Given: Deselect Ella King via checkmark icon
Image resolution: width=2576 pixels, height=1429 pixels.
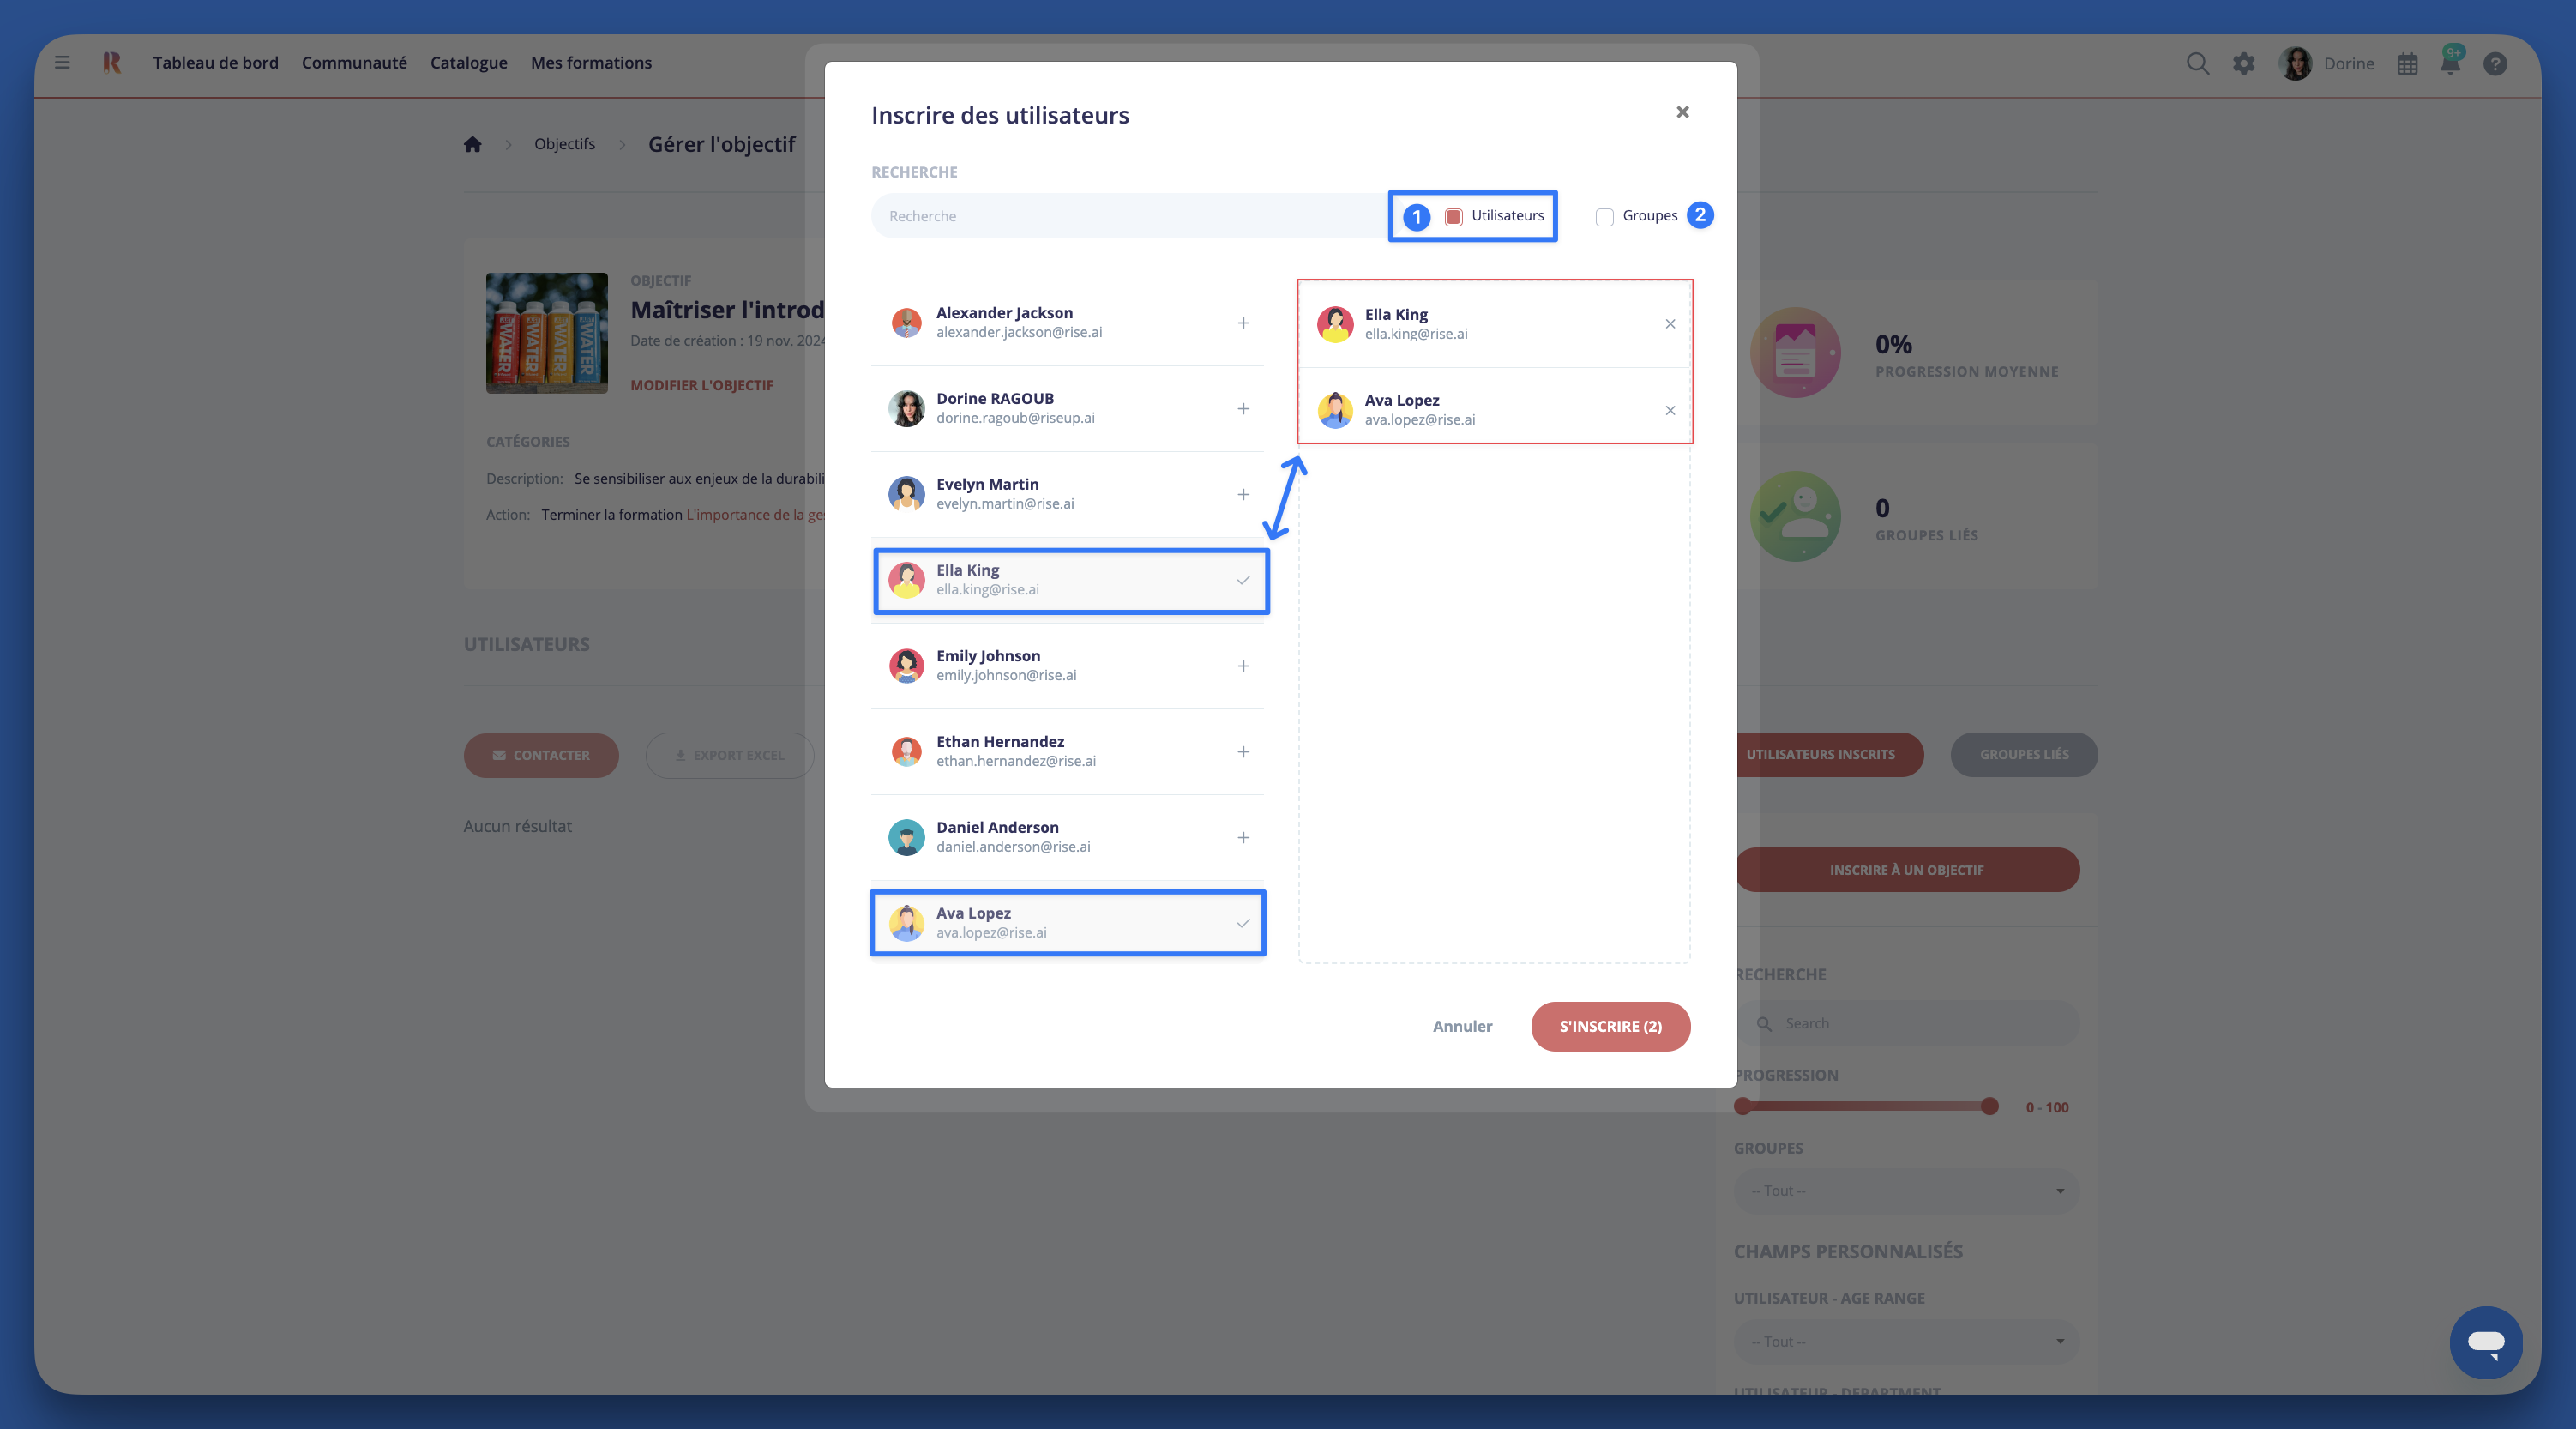Looking at the screenshot, I should (1243, 580).
